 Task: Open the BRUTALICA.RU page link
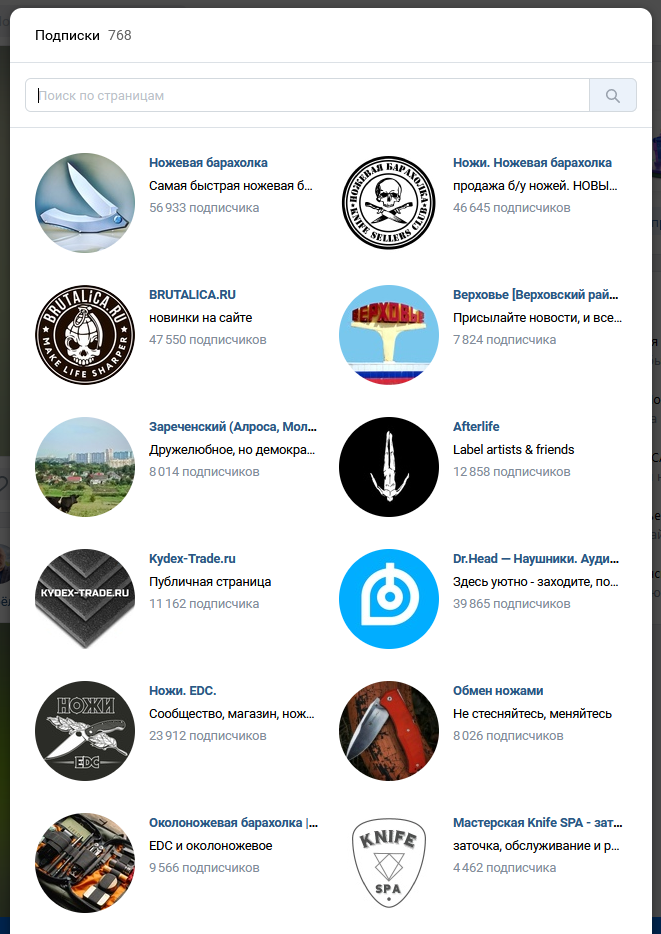click(x=192, y=295)
